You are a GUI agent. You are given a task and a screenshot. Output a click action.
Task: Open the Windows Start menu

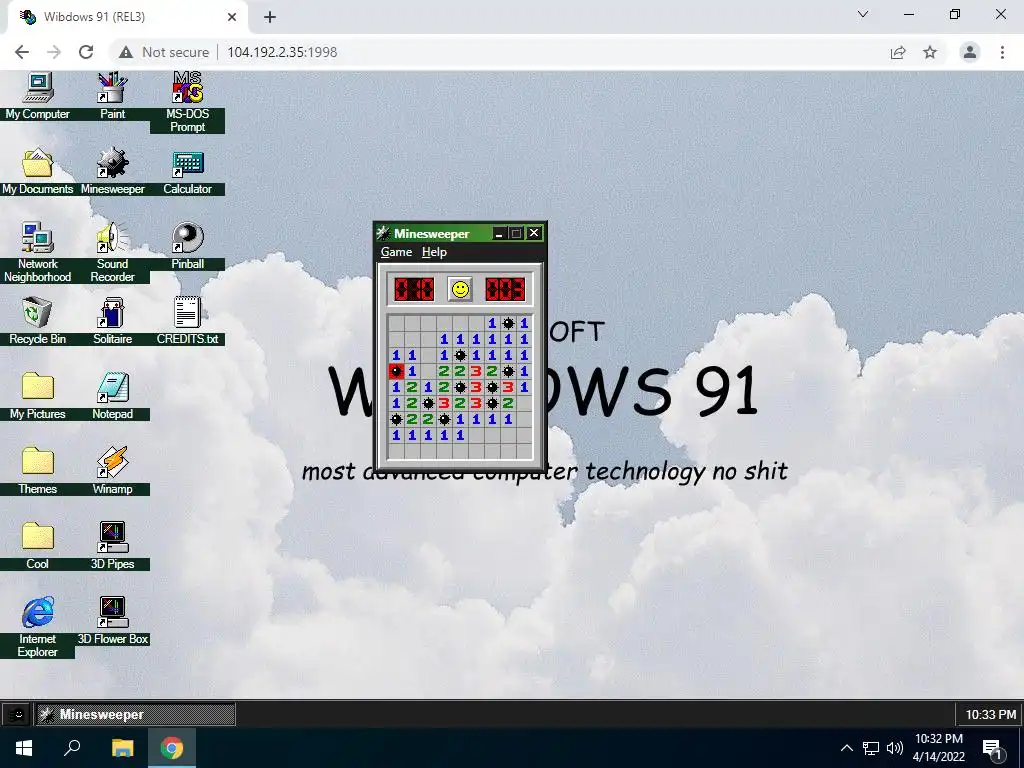pyautogui.click(x=24, y=748)
